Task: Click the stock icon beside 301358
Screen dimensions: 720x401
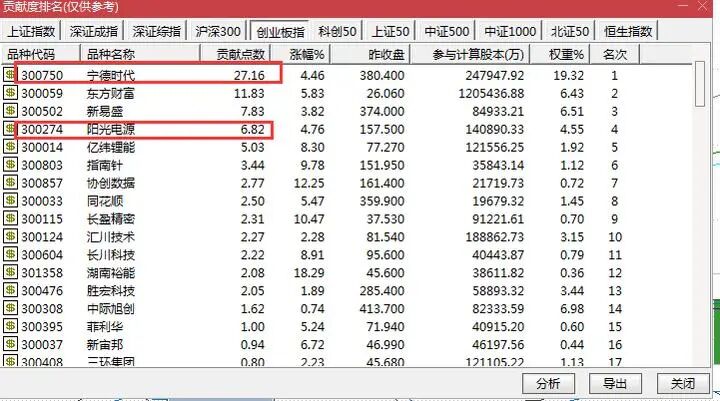Action: pos(10,272)
